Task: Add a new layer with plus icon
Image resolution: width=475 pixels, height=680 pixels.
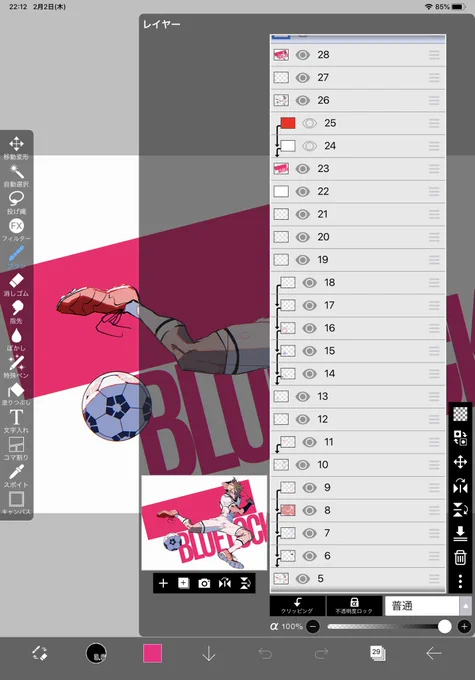Action: click(x=163, y=583)
